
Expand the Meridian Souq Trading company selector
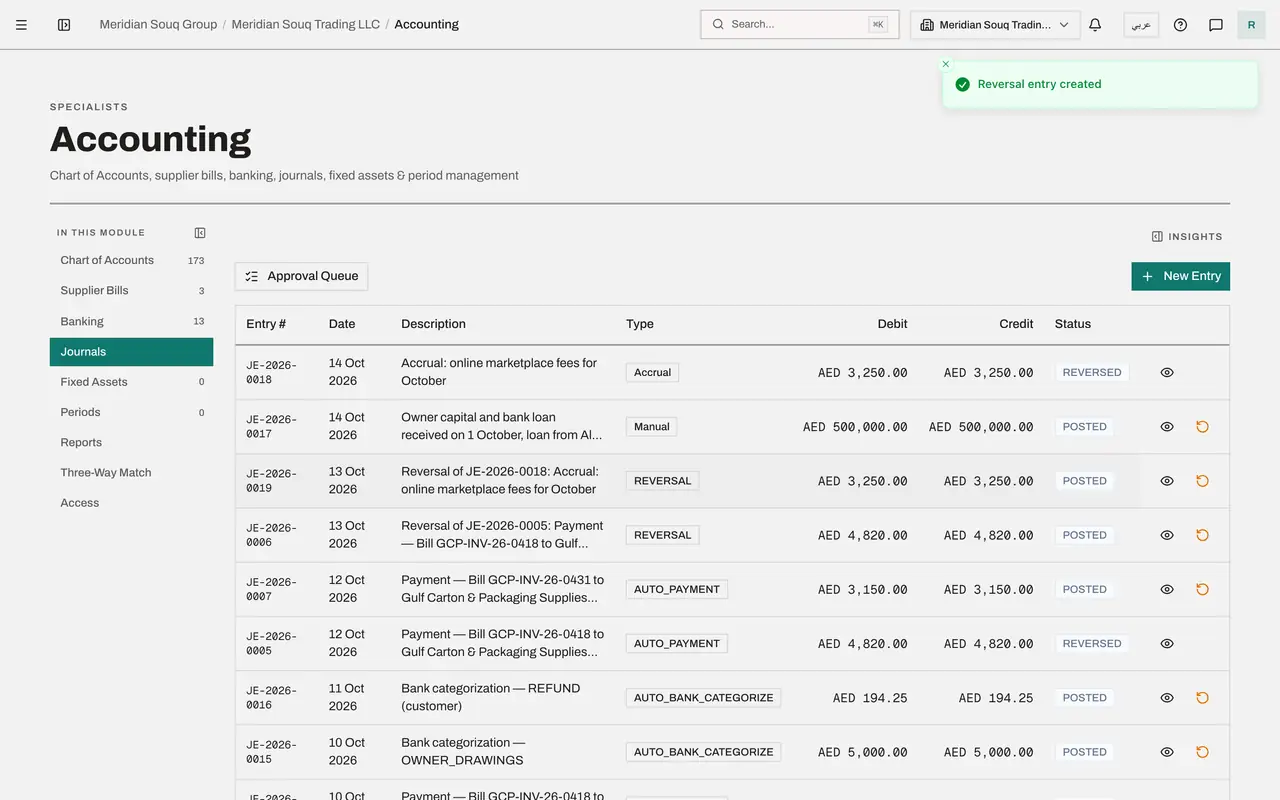(x=995, y=25)
